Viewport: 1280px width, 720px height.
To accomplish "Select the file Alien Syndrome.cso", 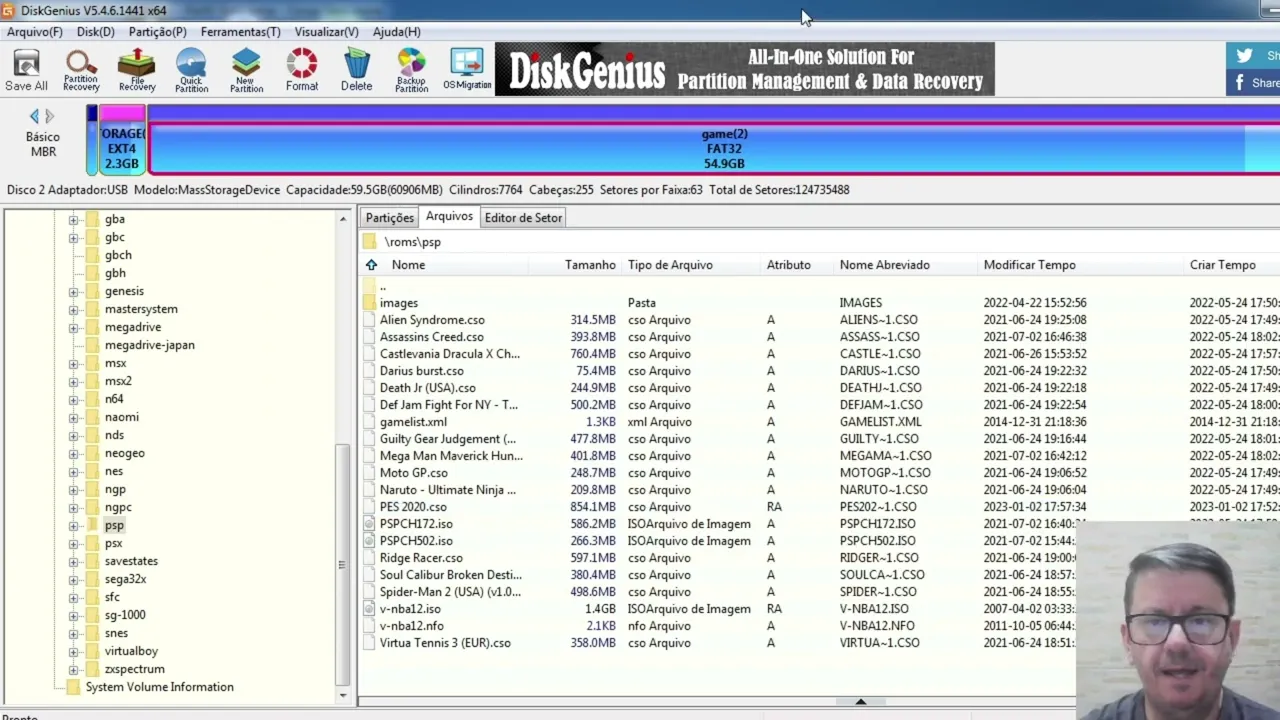I will (432, 320).
